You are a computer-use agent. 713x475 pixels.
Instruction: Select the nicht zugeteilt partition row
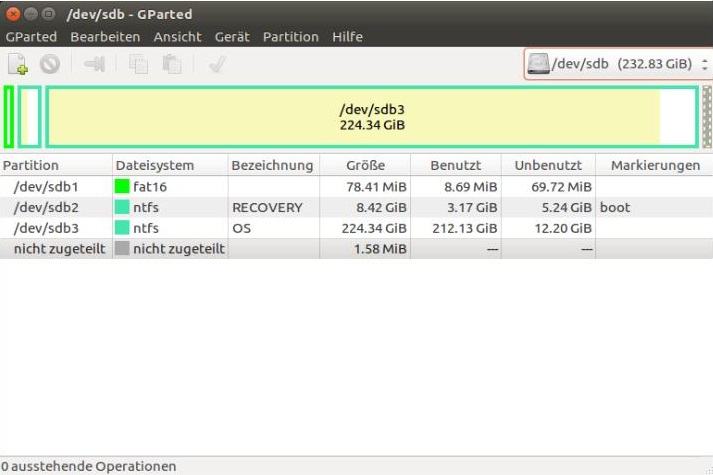tap(356, 249)
